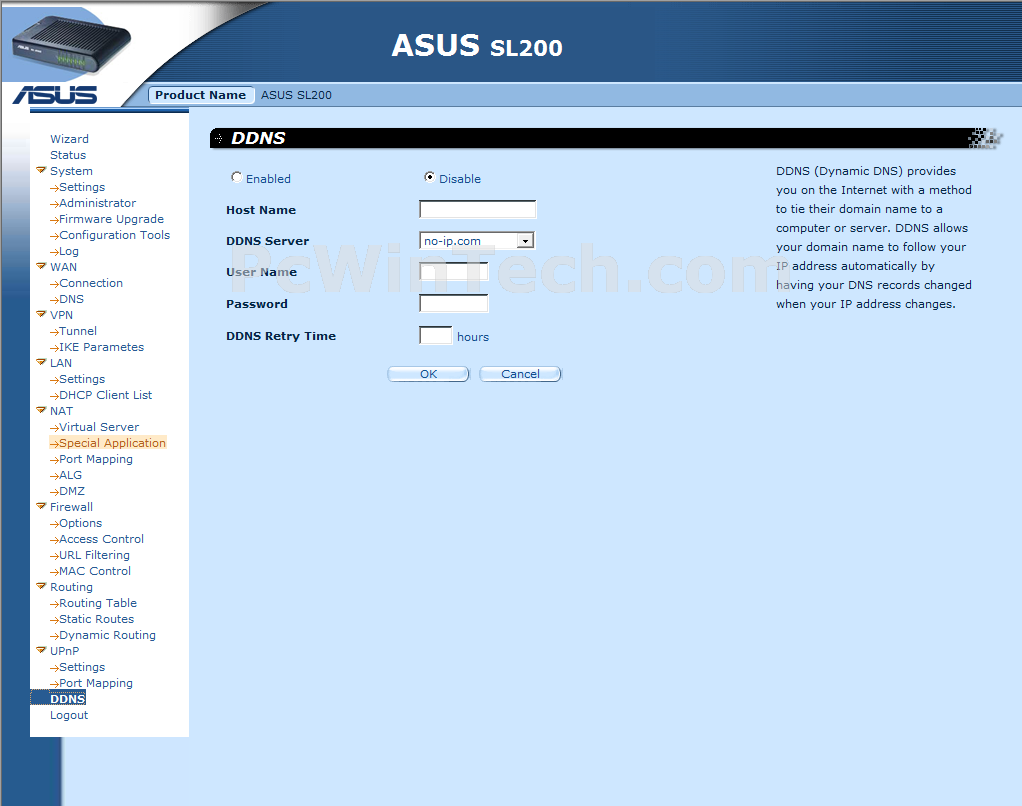Open Firmware Upgrade page

[111, 219]
